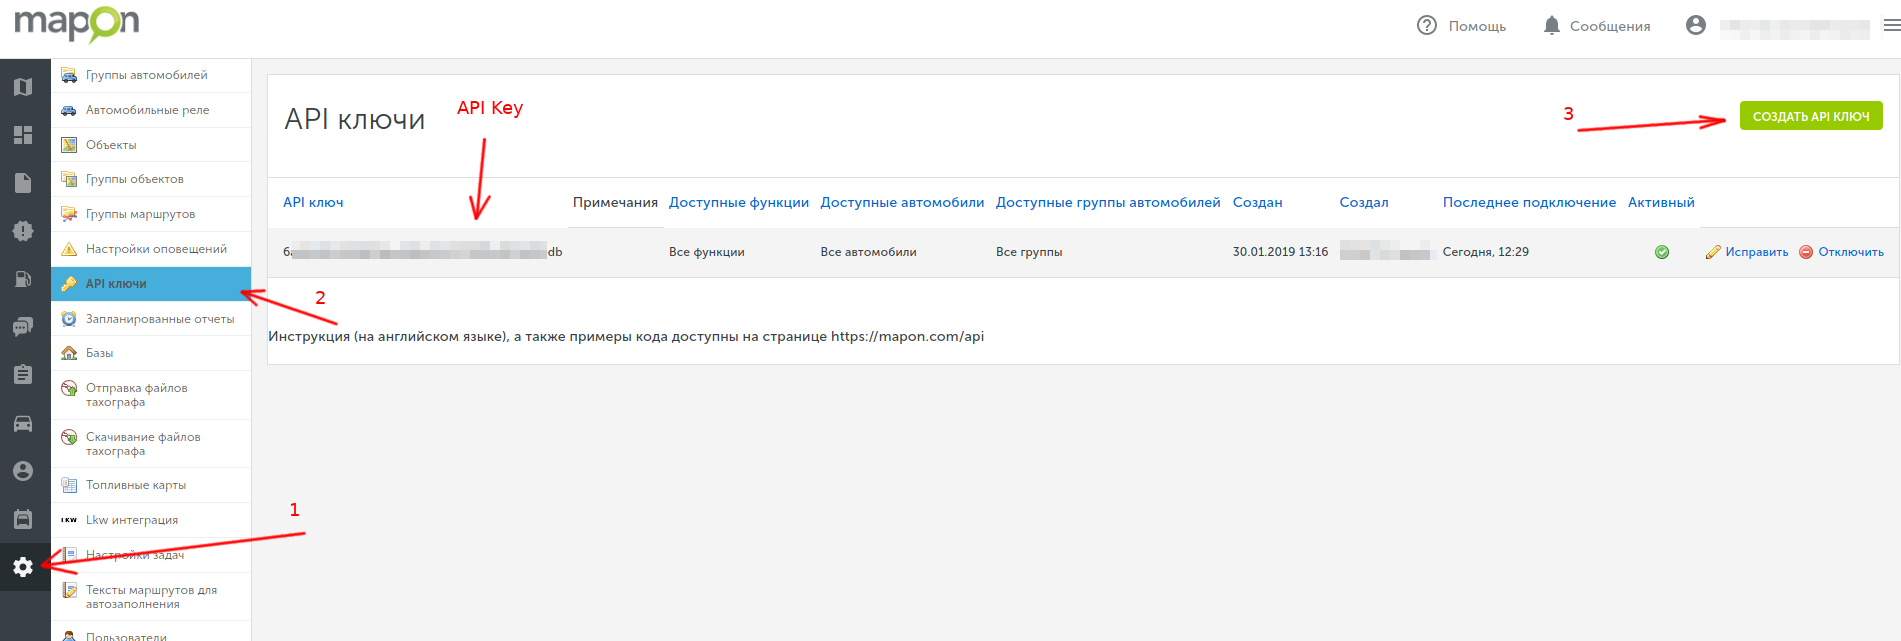Click the dashboard grid sidebar icon
Image resolution: width=1901 pixels, height=641 pixels.
pos(23,135)
